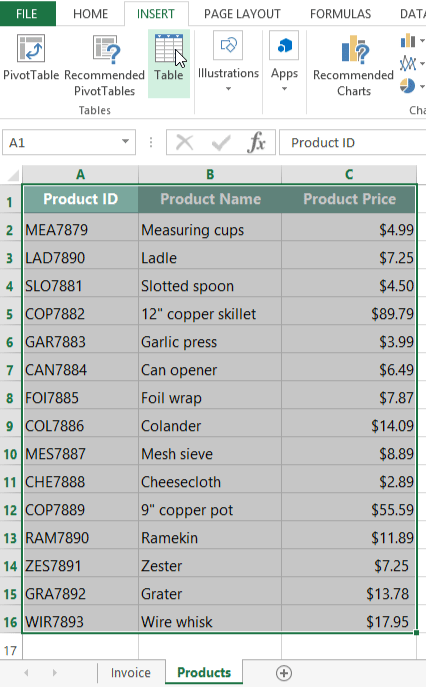Click the Insert Function fx icon
Viewport: 426px width, 687px height.
click(256, 142)
